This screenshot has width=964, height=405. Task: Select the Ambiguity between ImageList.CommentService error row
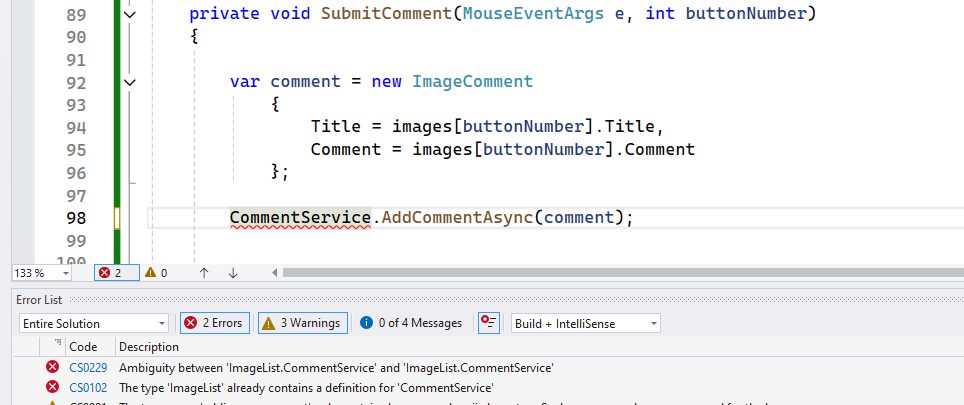(x=488, y=368)
